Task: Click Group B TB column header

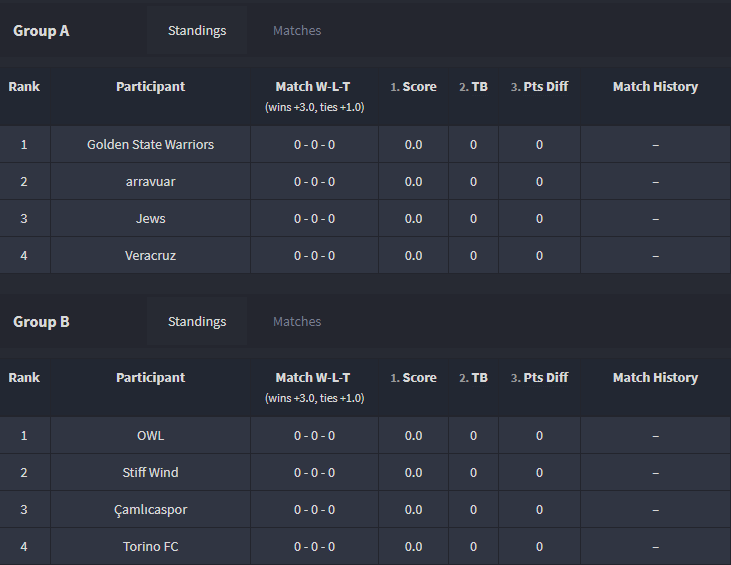Action: point(473,378)
